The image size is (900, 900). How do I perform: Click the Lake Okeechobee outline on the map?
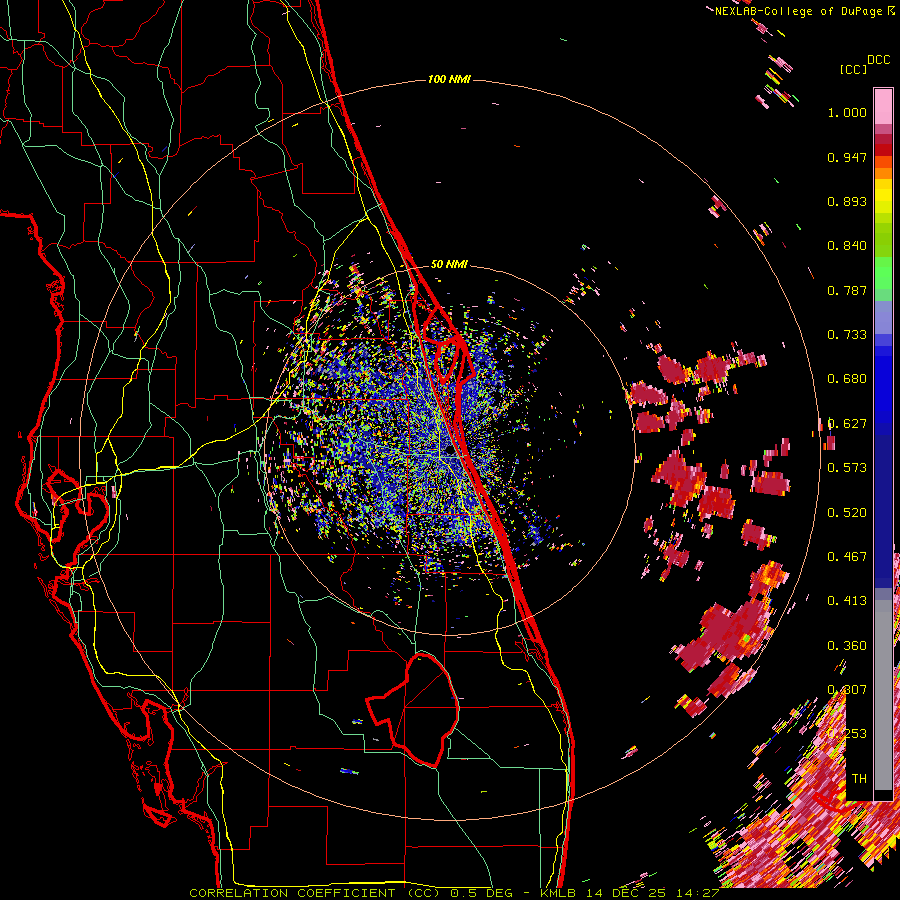[x=413, y=709]
